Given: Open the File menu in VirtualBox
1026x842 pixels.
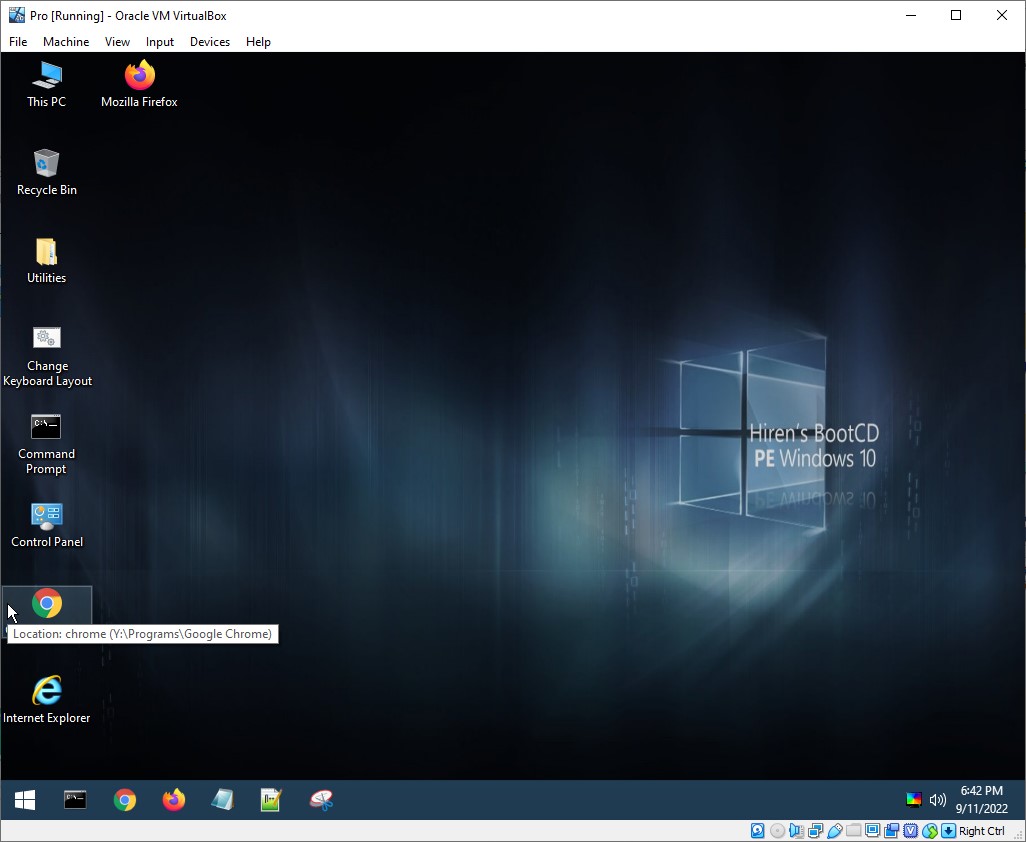Looking at the screenshot, I should click(18, 41).
